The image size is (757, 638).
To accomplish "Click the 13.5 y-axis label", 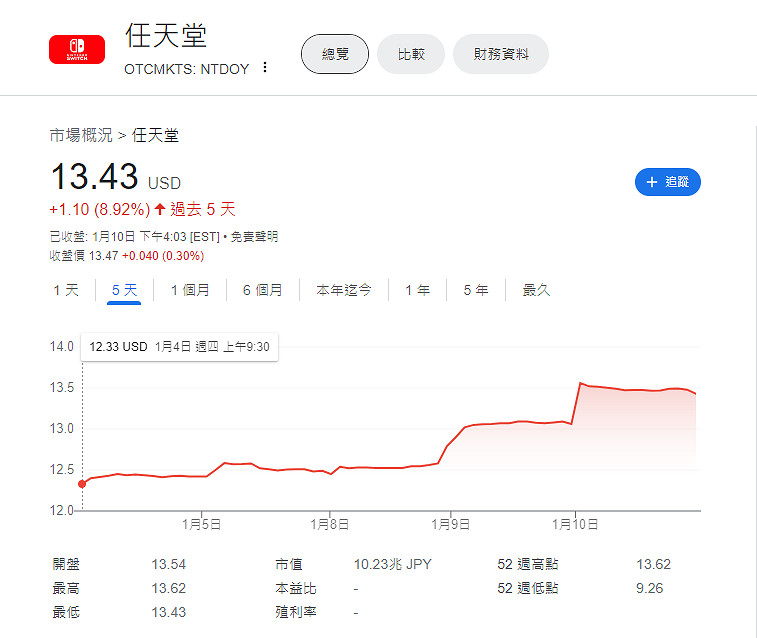I will point(62,388).
